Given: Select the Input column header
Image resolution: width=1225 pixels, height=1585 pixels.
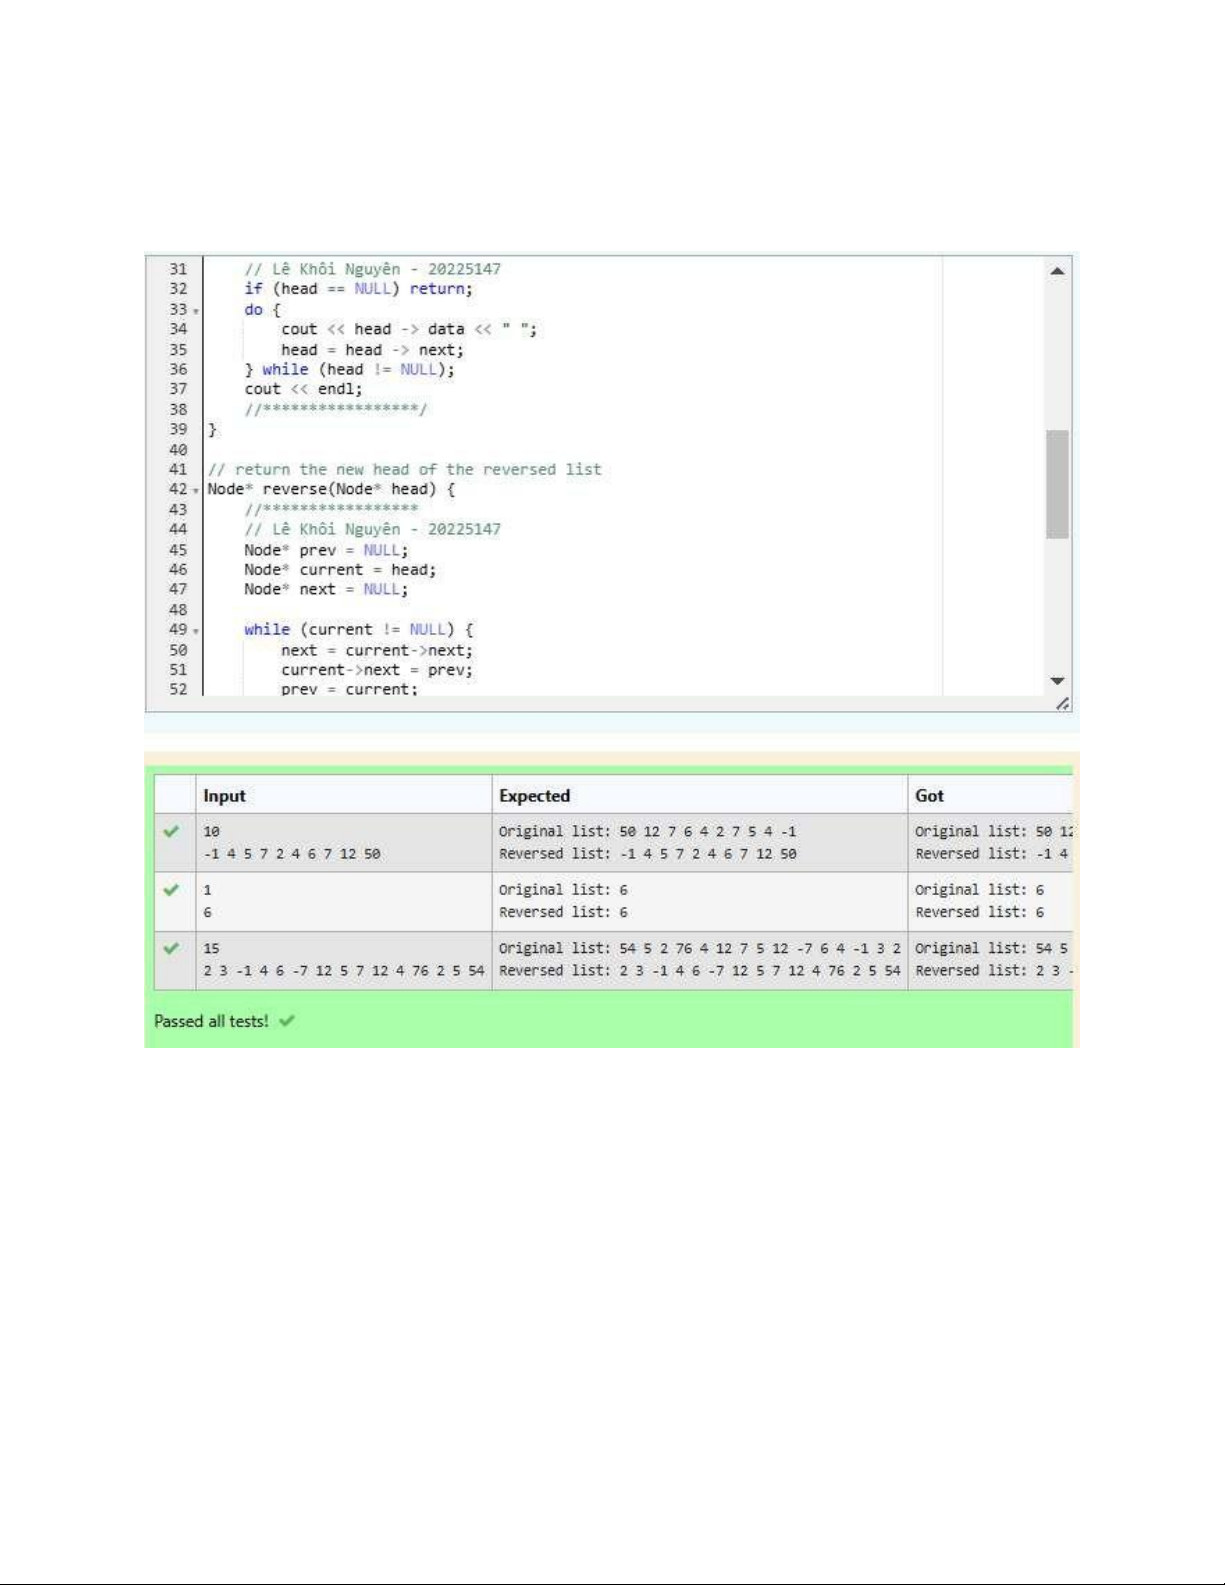Looking at the screenshot, I should pos(224,796).
